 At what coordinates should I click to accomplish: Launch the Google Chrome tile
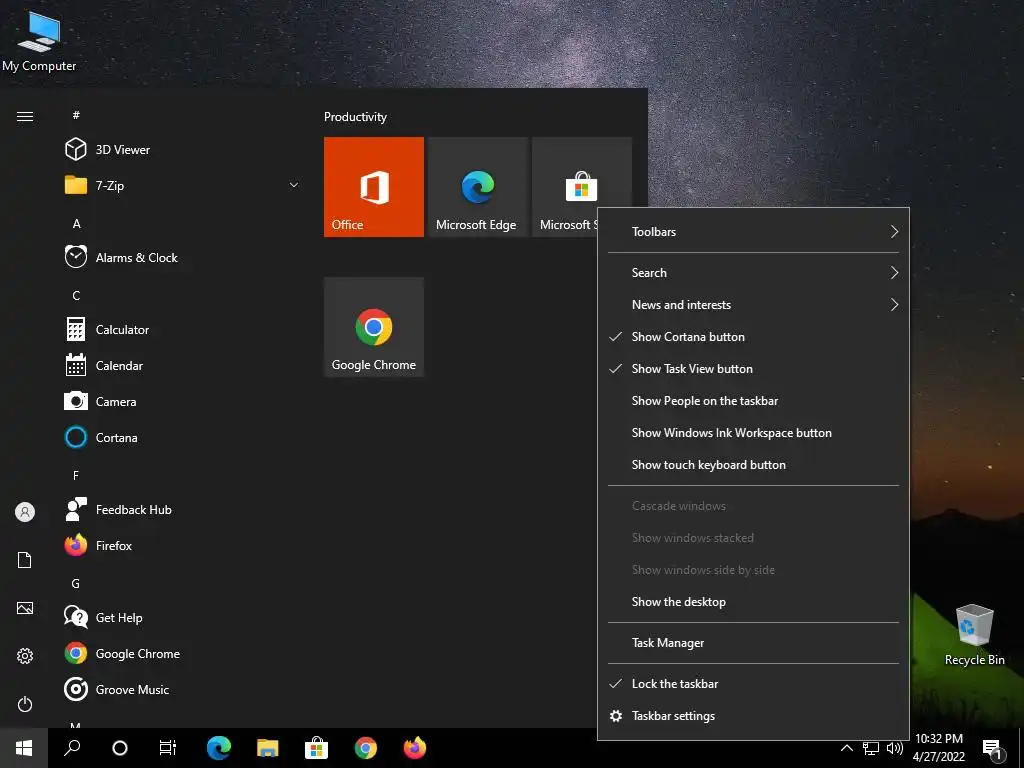[374, 327]
